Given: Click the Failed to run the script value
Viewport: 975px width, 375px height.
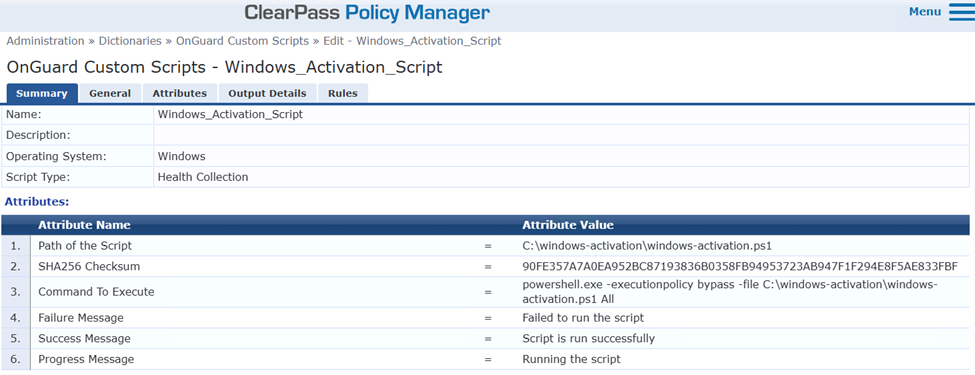Looking at the screenshot, I should [583, 318].
